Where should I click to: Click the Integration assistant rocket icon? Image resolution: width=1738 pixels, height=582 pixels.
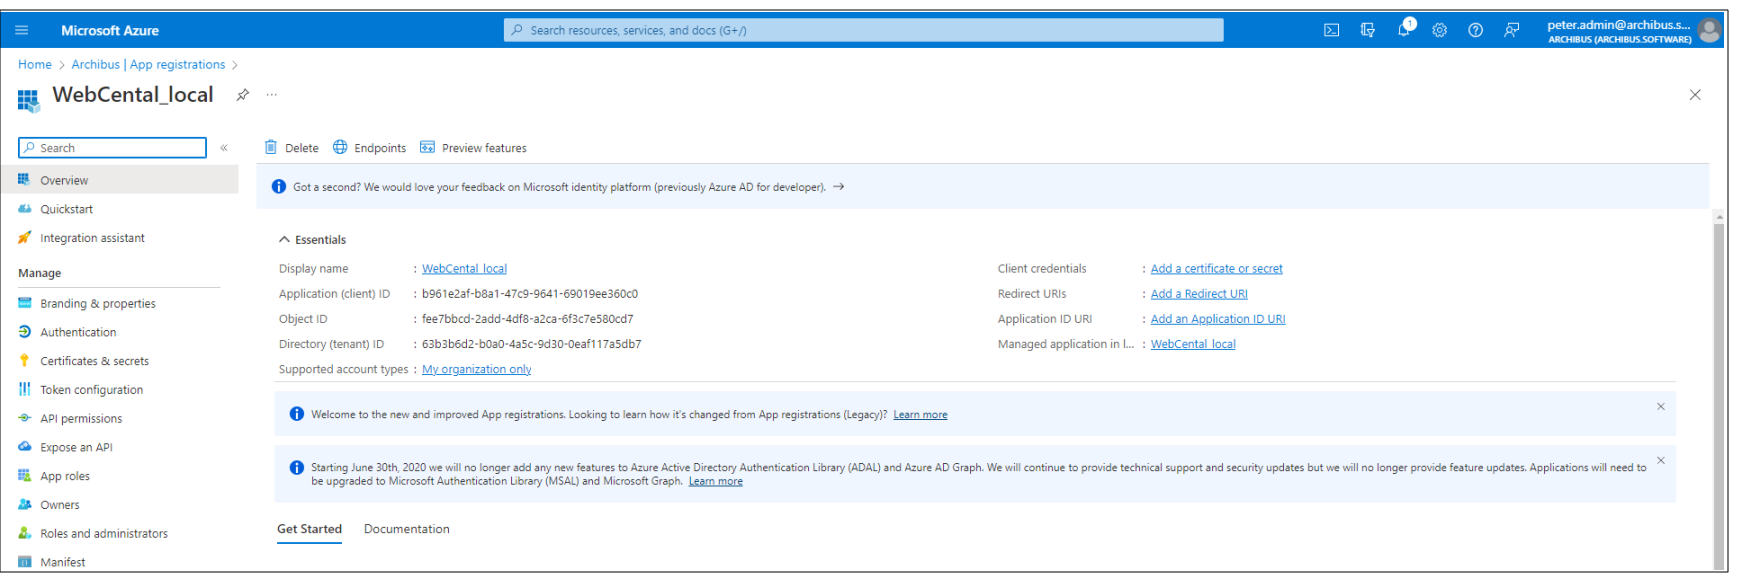coord(24,238)
